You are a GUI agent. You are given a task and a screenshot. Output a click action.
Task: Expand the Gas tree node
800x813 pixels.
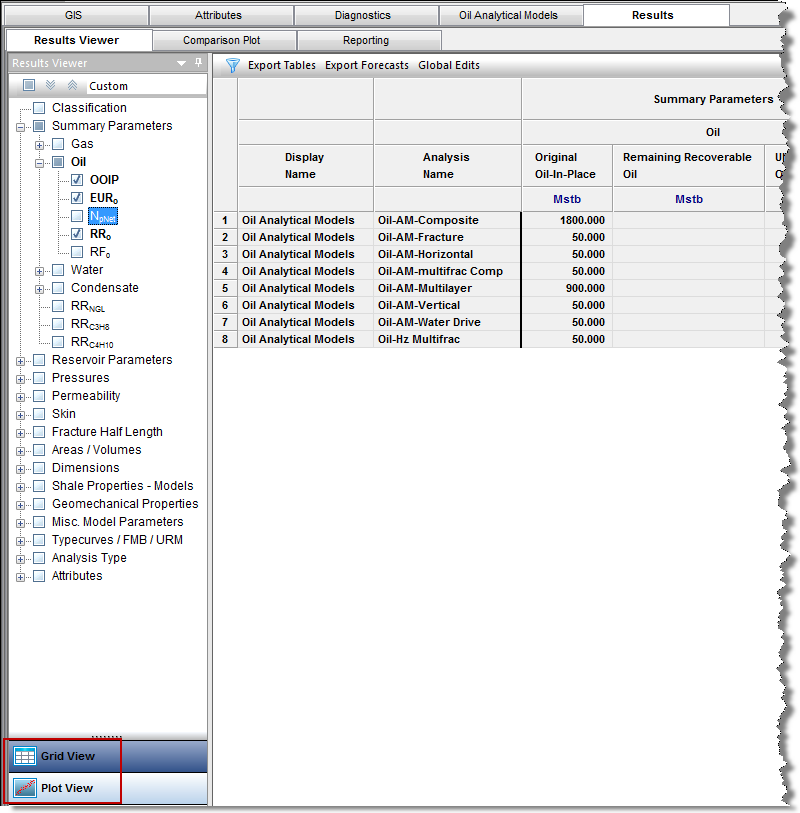point(40,144)
